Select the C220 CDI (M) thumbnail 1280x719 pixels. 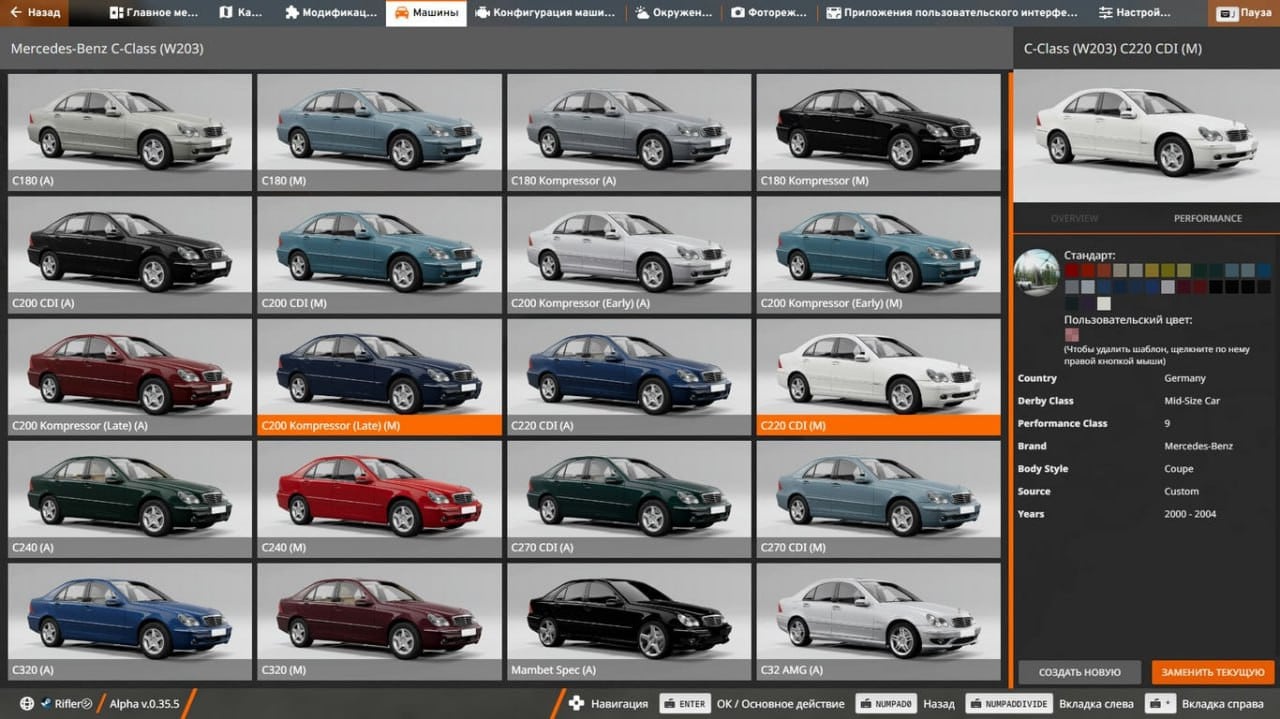click(879, 377)
